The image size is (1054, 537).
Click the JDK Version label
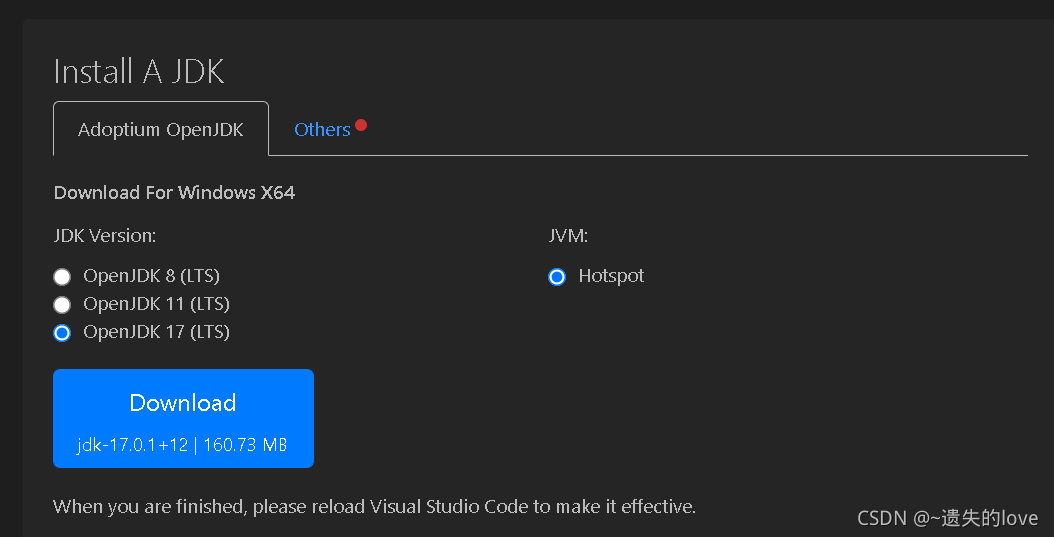(x=105, y=236)
